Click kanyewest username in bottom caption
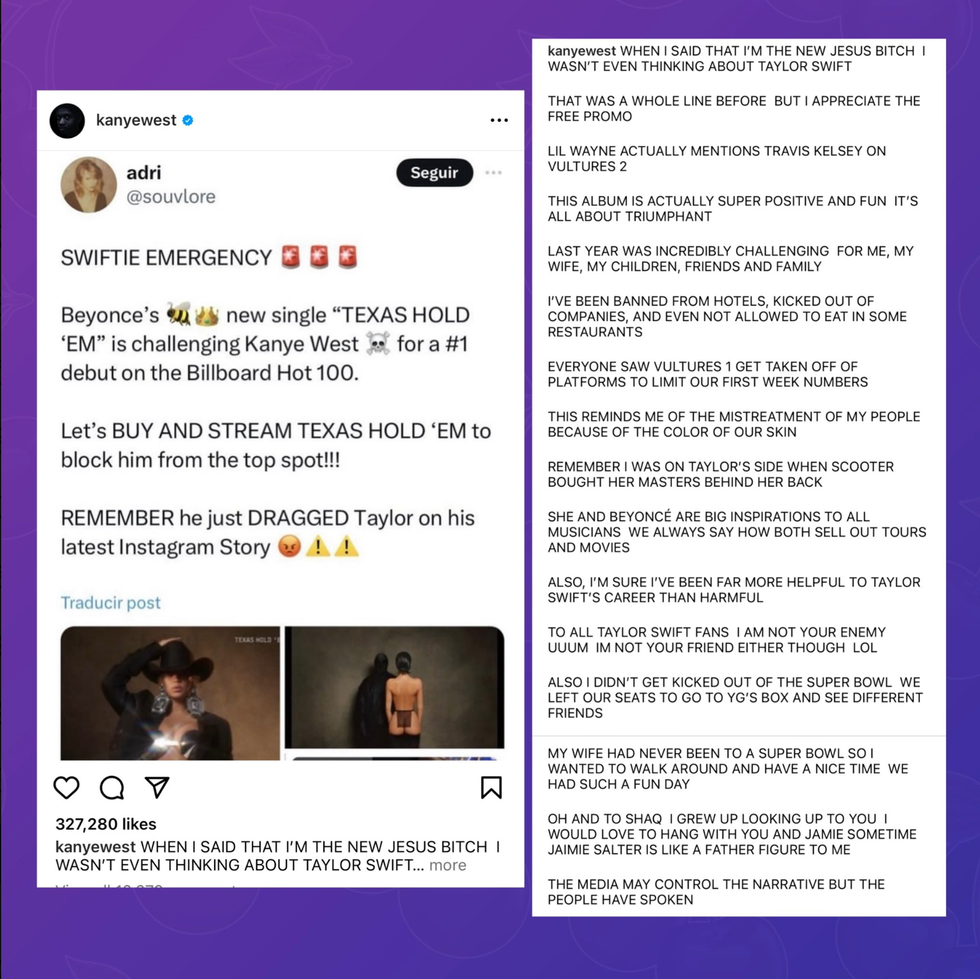The height and width of the screenshot is (979, 980). (x=95, y=847)
